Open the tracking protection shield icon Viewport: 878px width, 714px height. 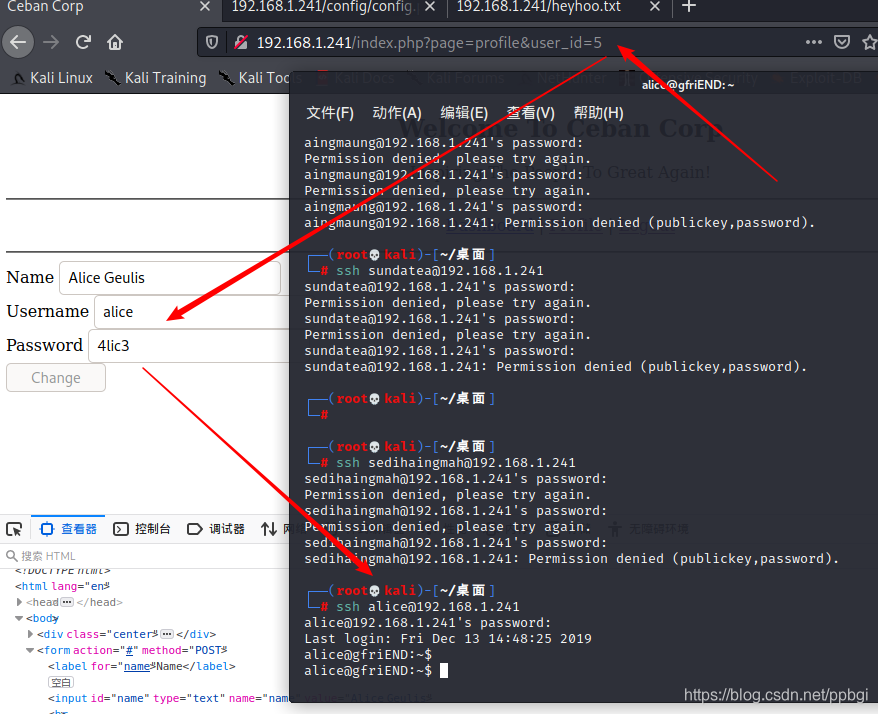[212, 43]
